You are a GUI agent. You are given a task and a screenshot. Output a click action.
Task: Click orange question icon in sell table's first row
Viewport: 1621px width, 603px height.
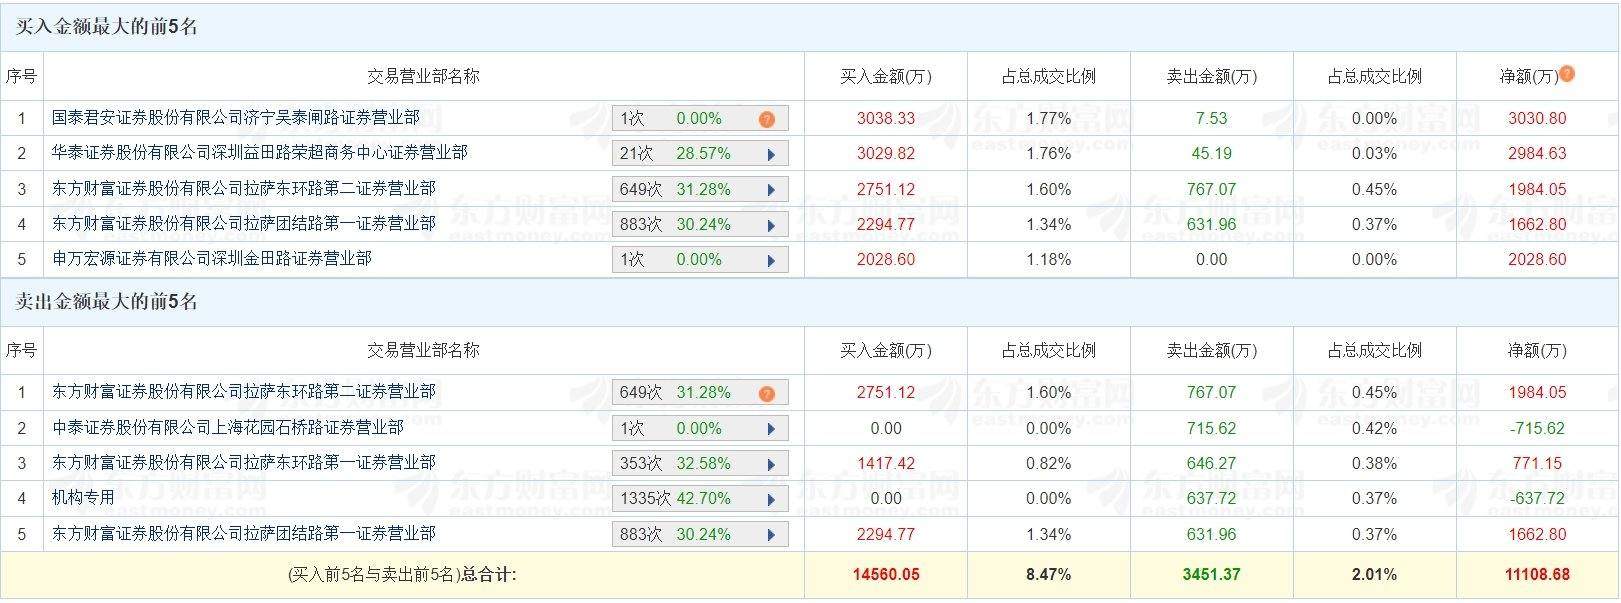tap(766, 393)
